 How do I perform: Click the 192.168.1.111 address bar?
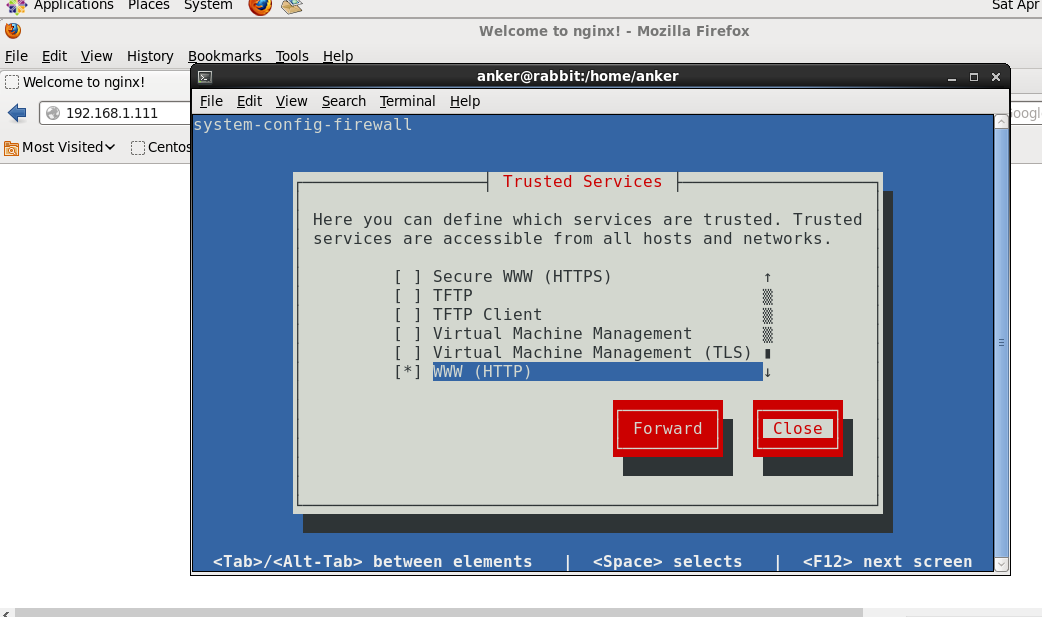116,113
